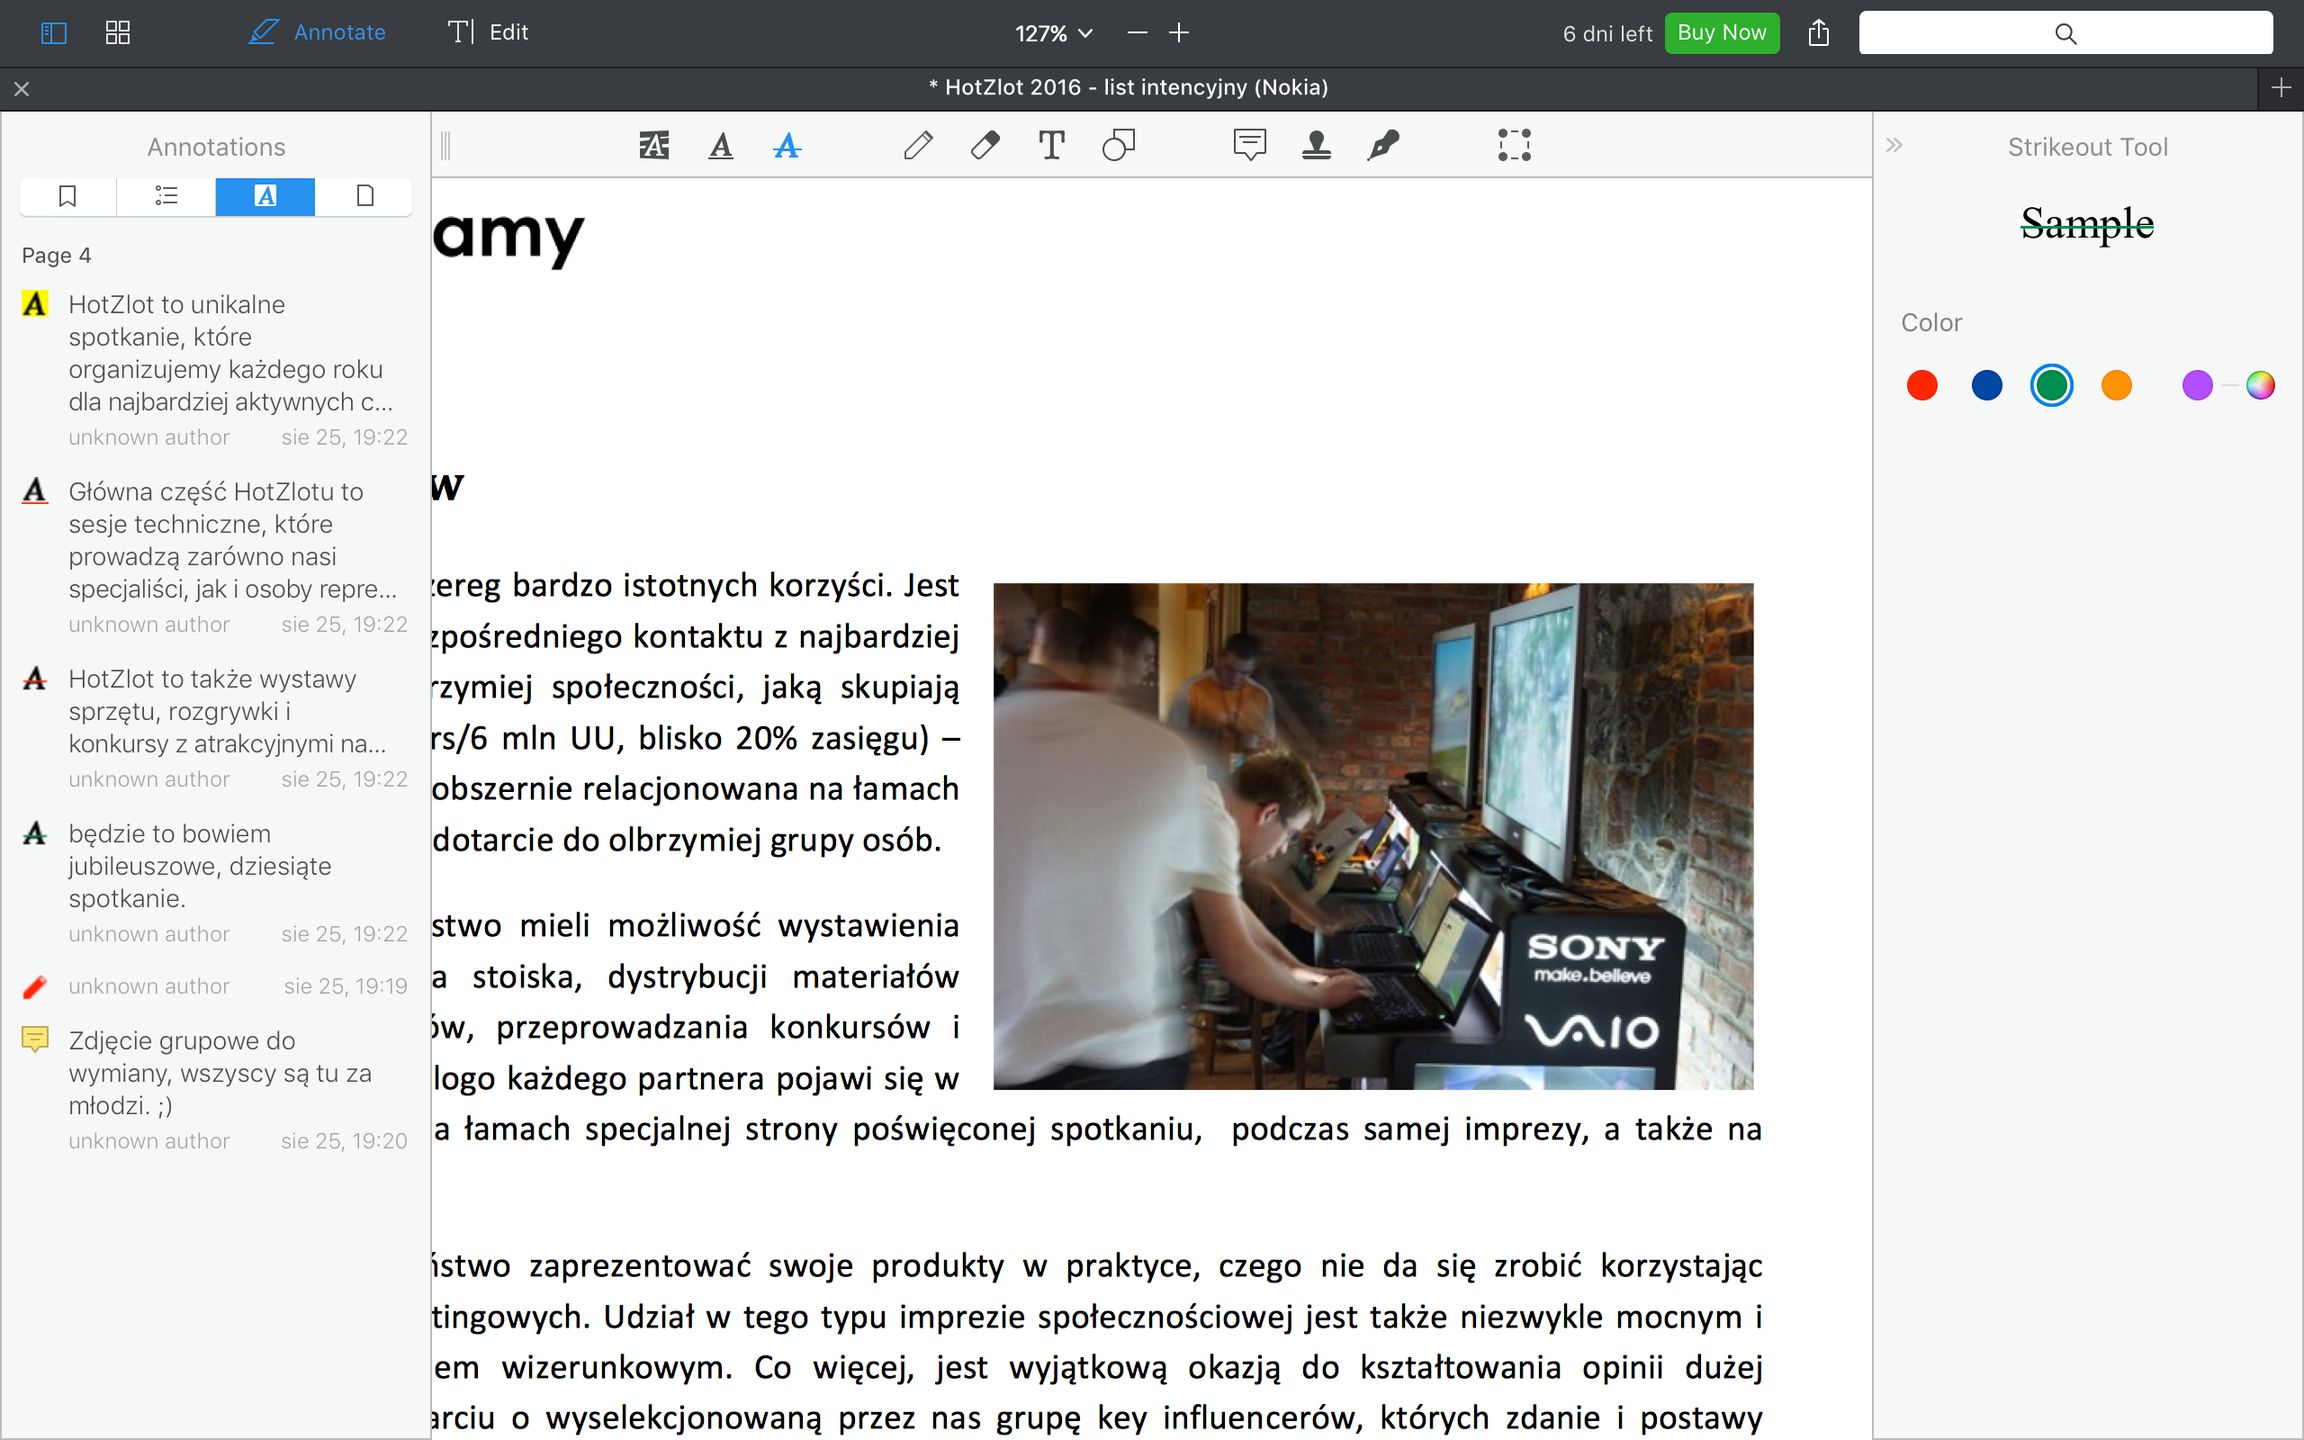
Task: Switch to the Bookmarks sidebar tab
Action: 68,196
